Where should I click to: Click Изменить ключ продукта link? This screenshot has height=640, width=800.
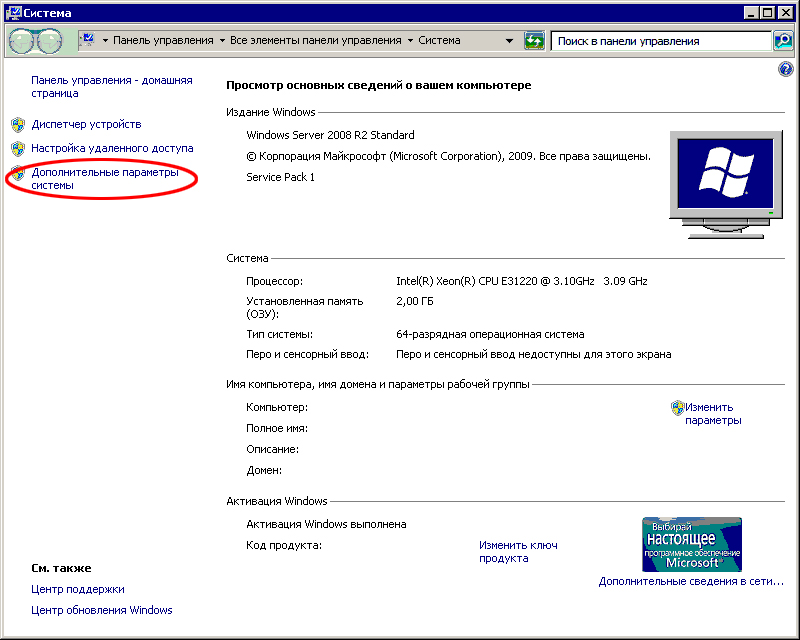pyautogui.click(x=518, y=552)
